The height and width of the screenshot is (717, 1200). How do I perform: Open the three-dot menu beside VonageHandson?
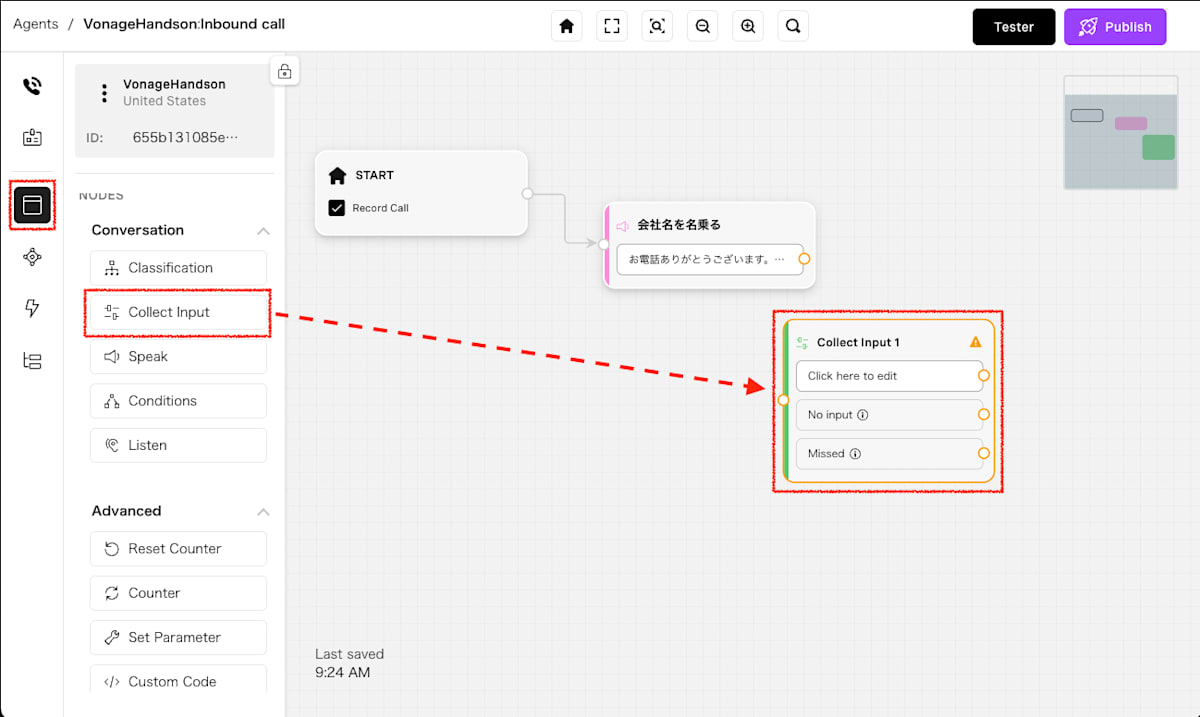point(104,93)
